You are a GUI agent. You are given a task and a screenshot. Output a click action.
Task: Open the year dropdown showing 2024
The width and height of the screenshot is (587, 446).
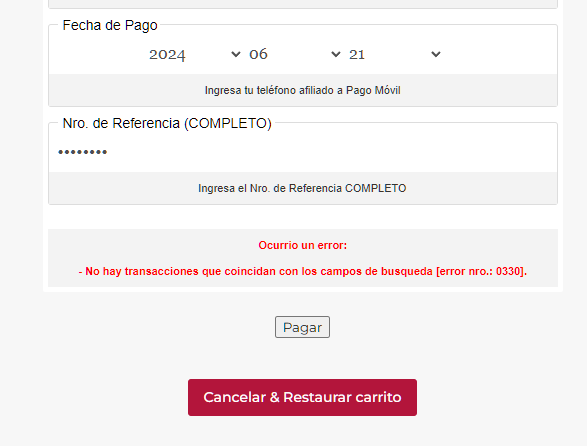pos(195,54)
